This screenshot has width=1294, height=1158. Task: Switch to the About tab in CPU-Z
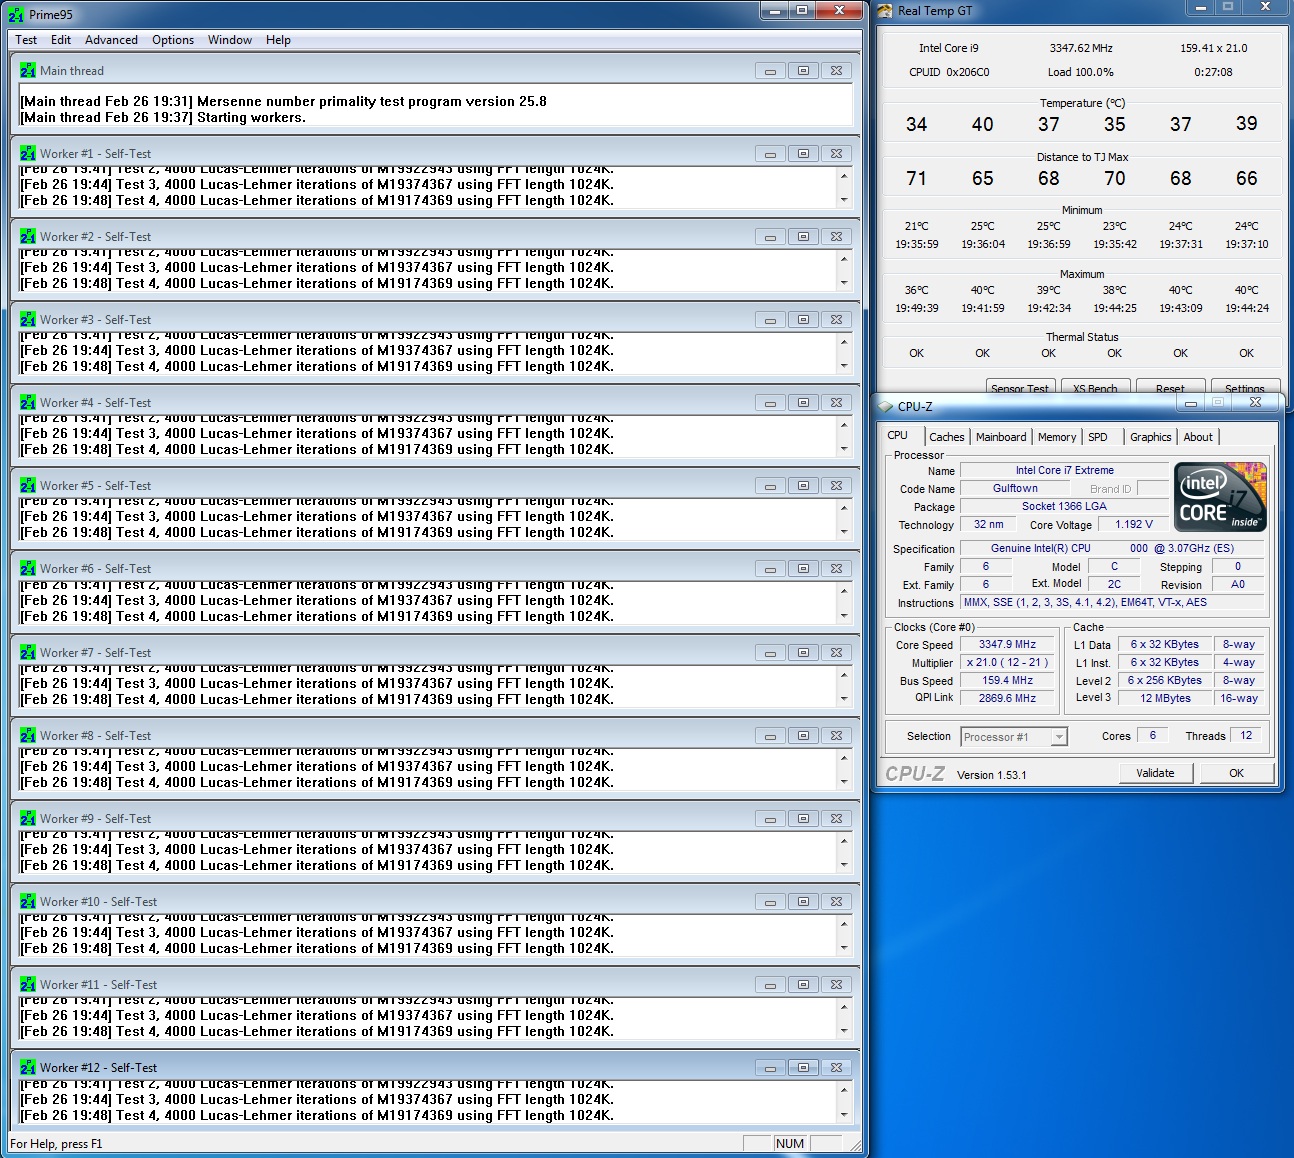1198,437
